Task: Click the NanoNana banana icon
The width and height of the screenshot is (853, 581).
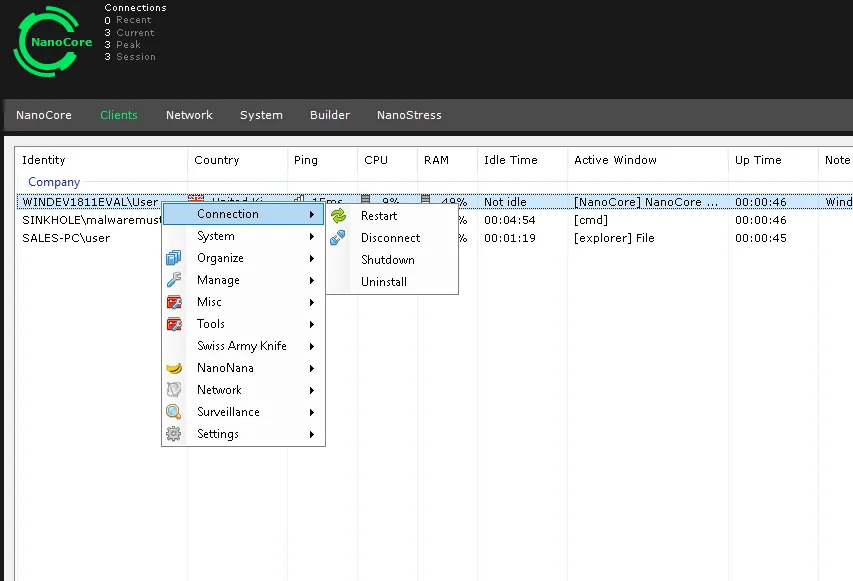Action: click(x=174, y=368)
